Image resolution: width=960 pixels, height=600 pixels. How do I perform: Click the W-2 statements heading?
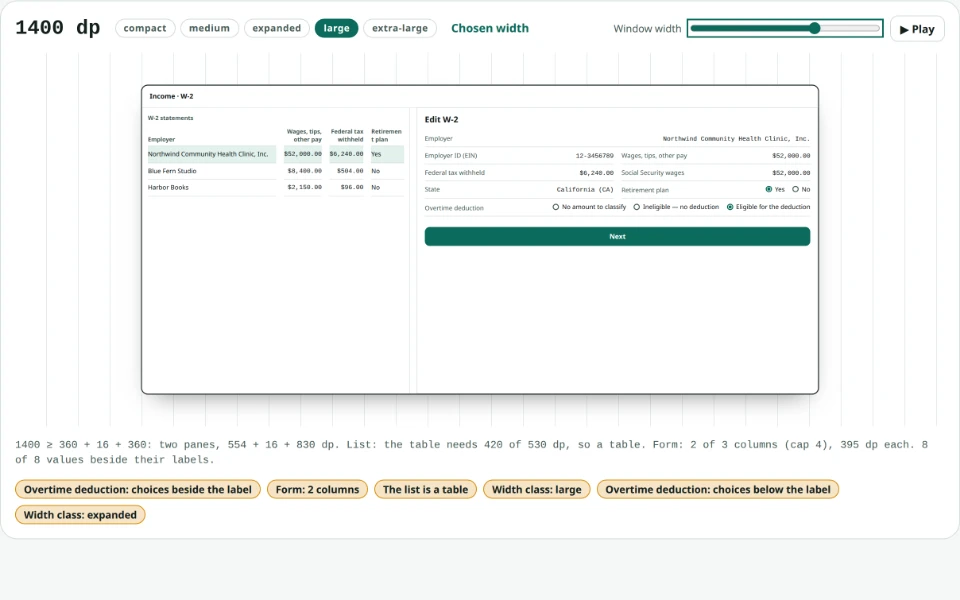(170, 118)
